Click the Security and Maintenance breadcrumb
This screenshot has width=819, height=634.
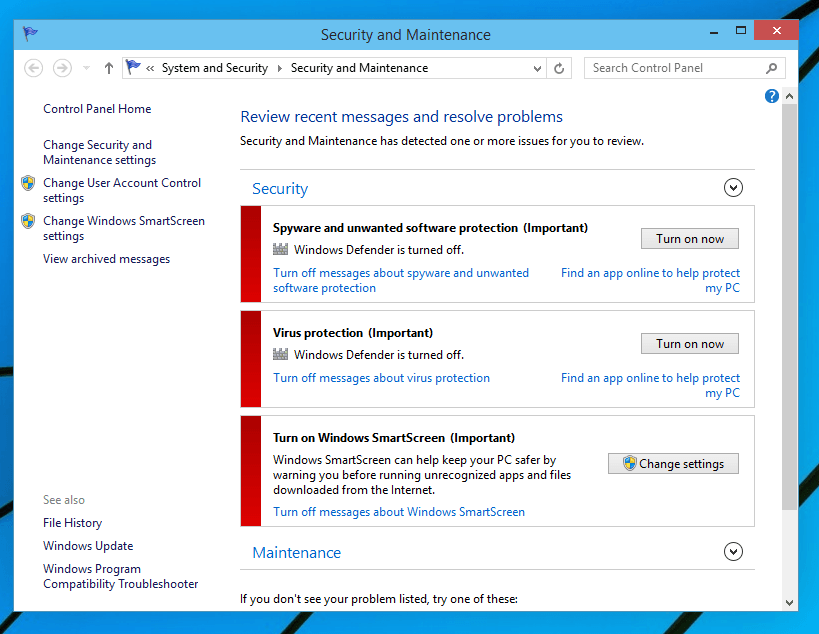click(359, 68)
